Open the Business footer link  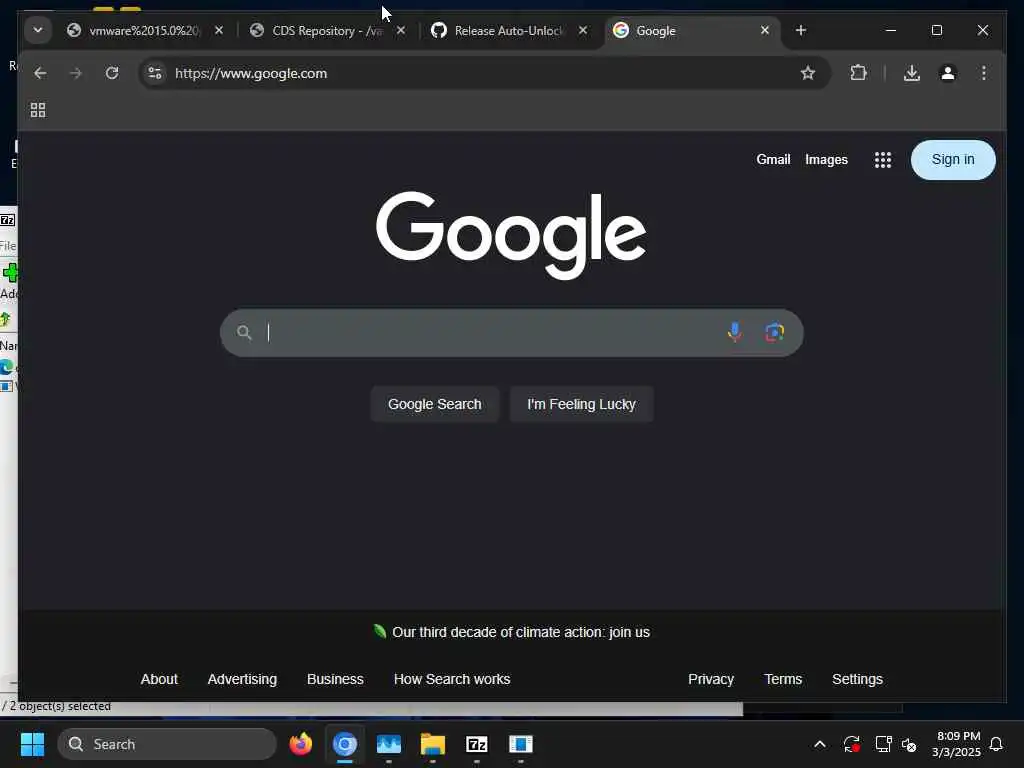pyautogui.click(x=335, y=679)
